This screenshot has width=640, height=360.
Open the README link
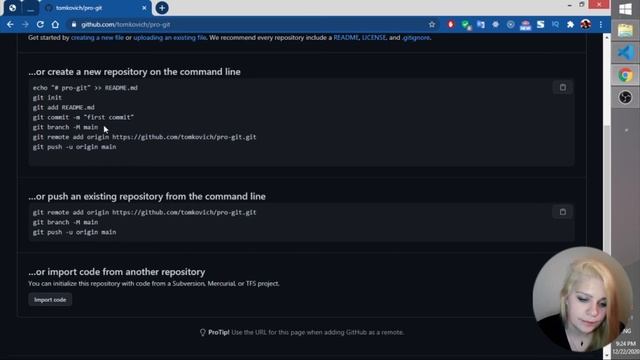tap(346, 38)
